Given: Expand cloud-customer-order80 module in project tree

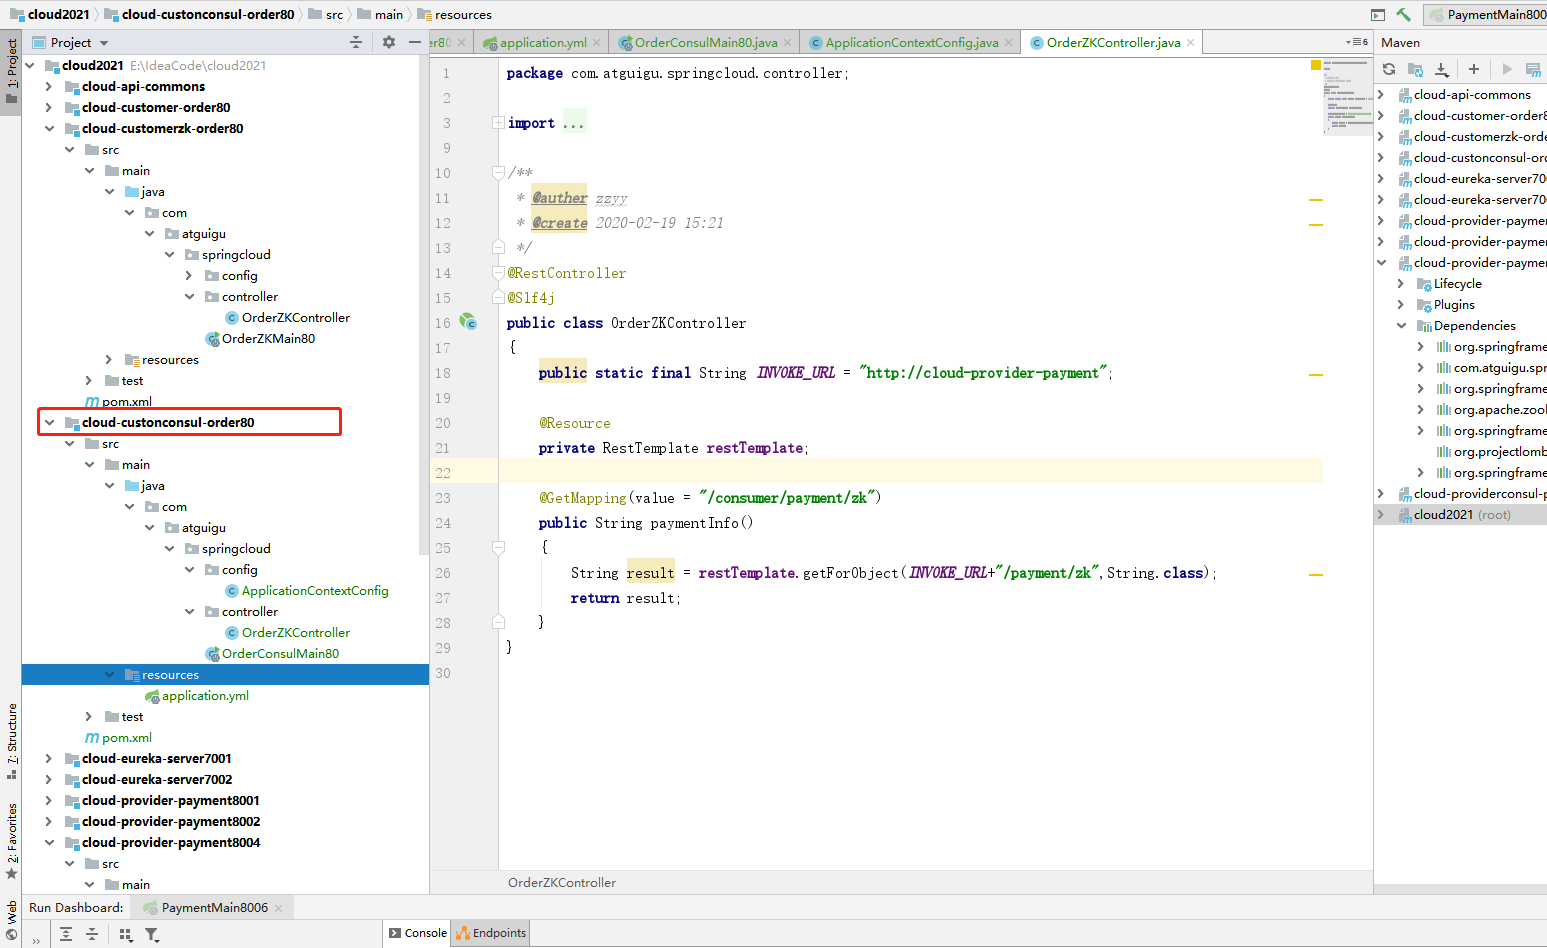Looking at the screenshot, I should coord(49,107).
